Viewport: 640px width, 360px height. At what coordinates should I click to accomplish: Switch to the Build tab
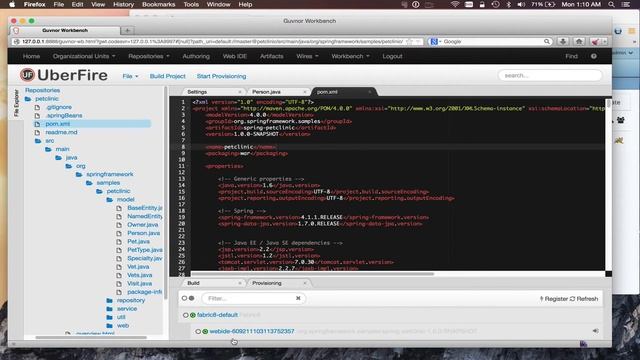[x=193, y=283]
